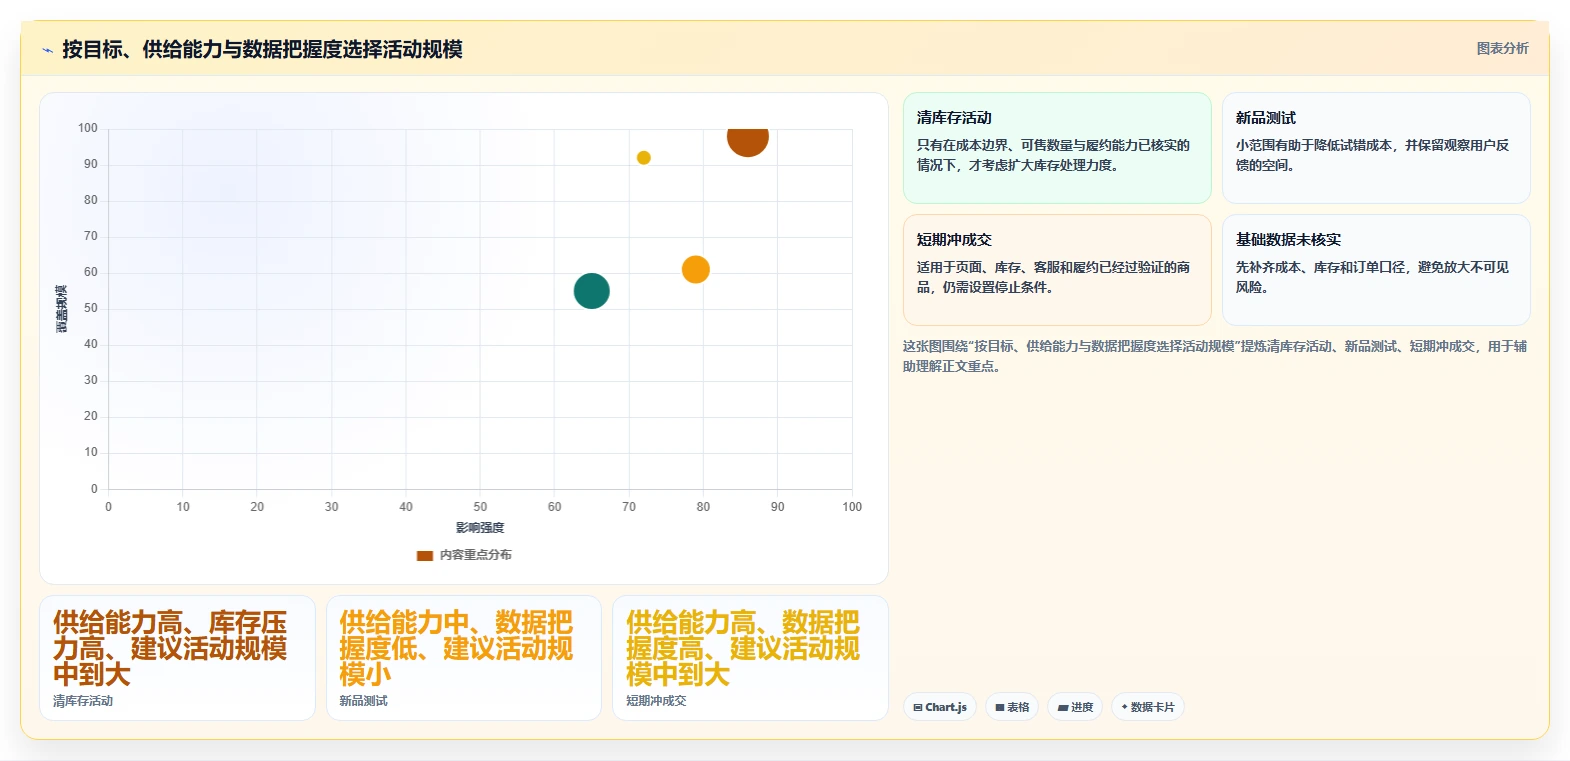Click the 短期冲成交 stat card with yellow heading
This screenshot has height=761, width=1570.
(x=750, y=658)
